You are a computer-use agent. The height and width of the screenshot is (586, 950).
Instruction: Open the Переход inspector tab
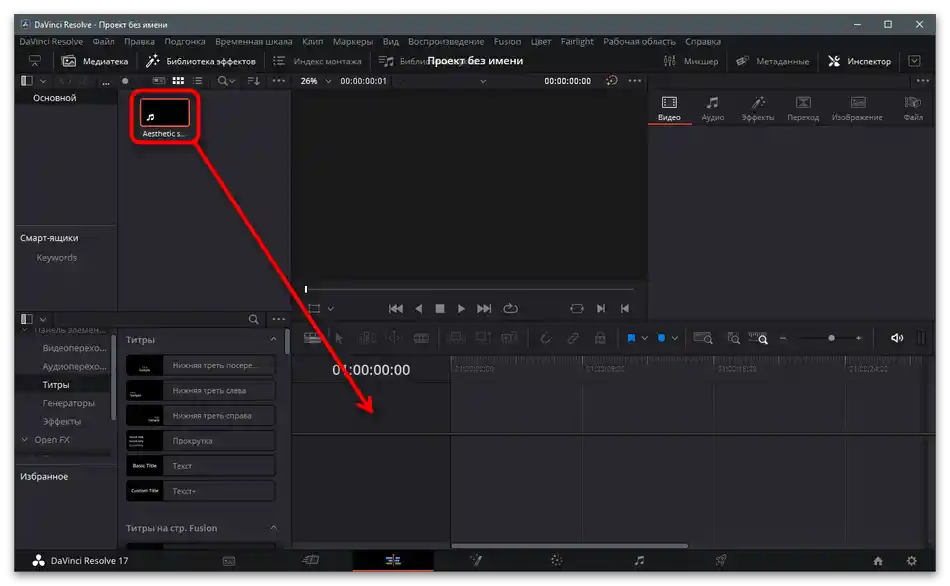(803, 109)
